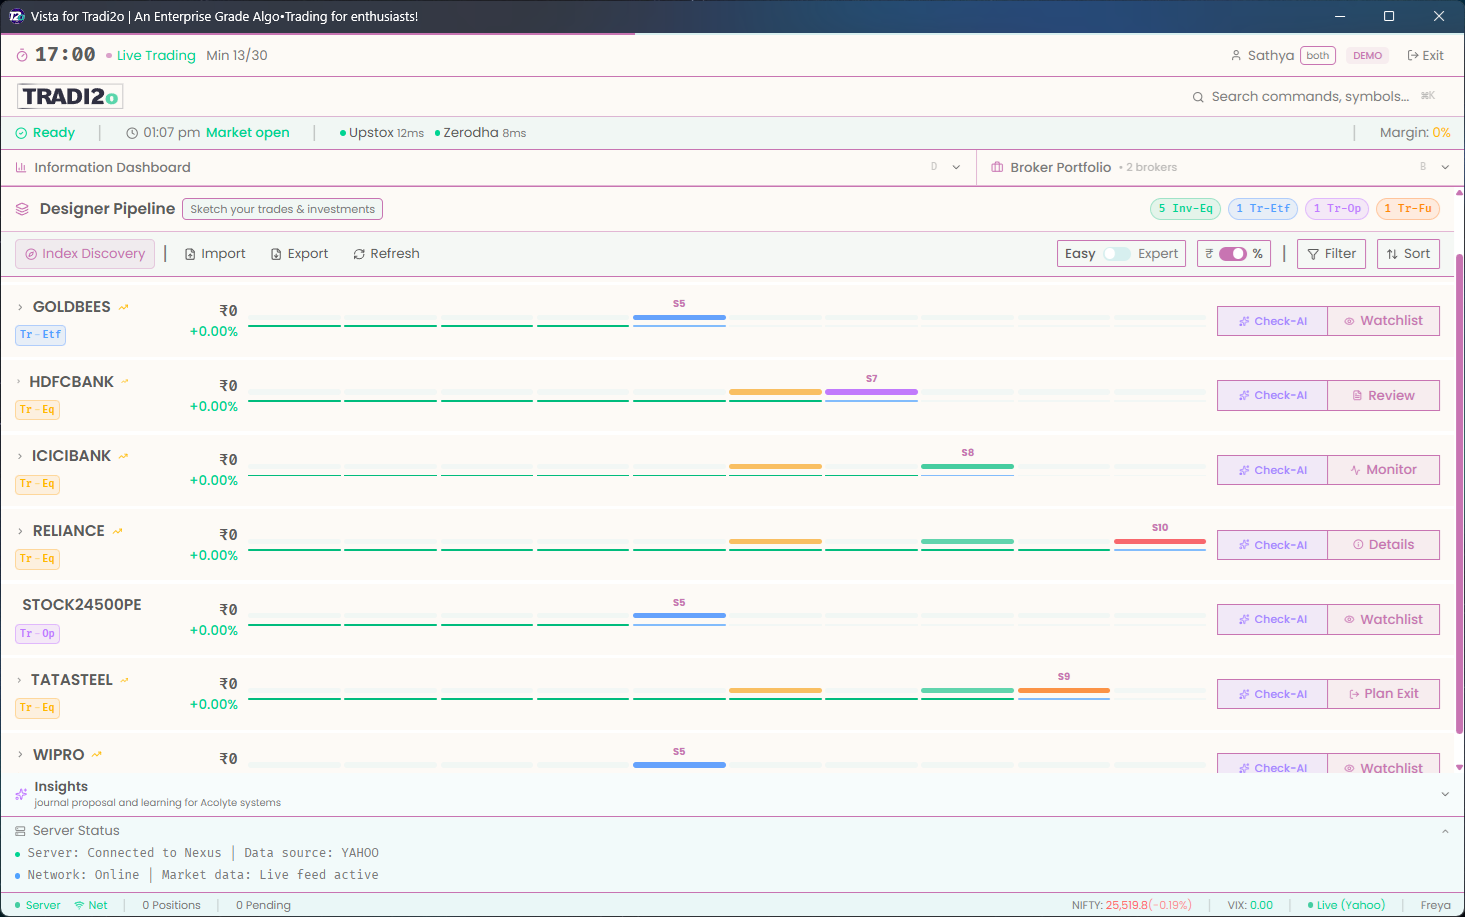This screenshot has width=1465, height=917.
Task: Select the Index Discovery compass icon
Action: (x=29, y=254)
